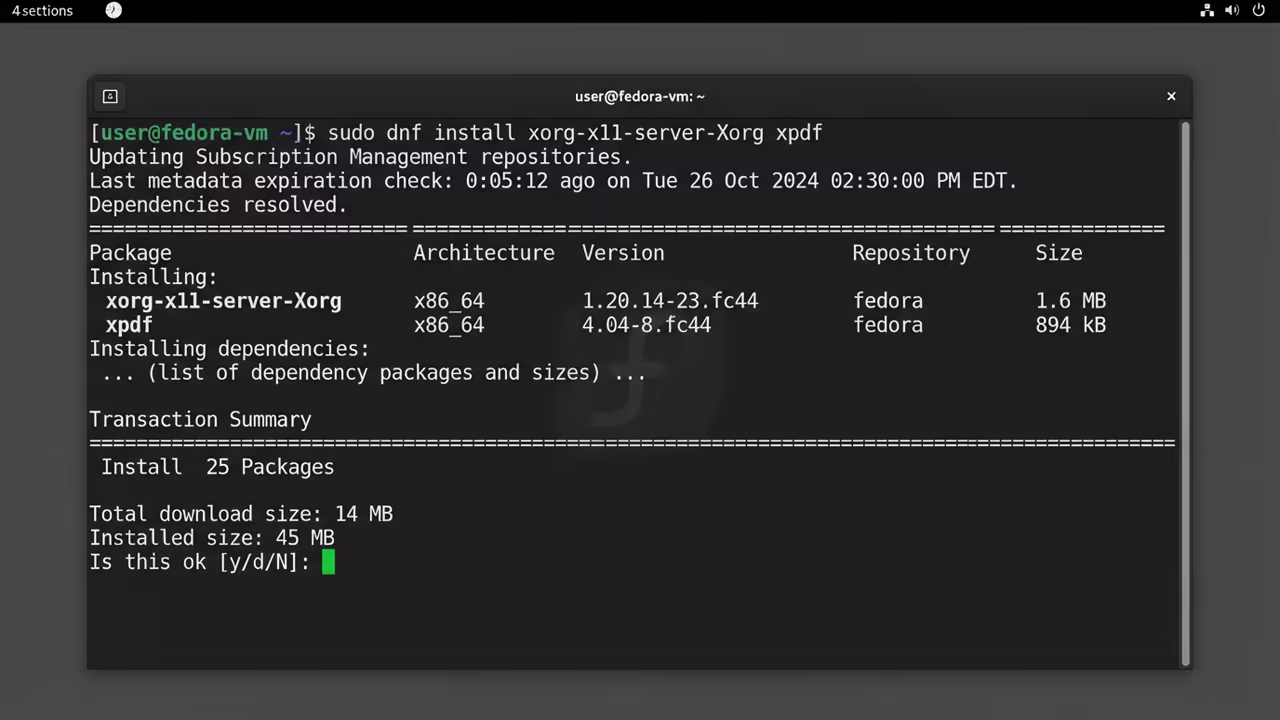
Task: Select version '1.20.14-23.fc44'
Action: 670,301
